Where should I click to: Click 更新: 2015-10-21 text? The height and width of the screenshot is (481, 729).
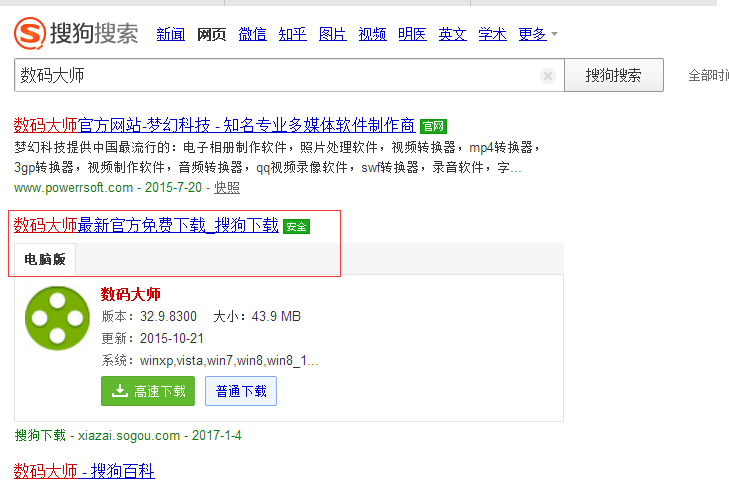click(x=152, y=338)
